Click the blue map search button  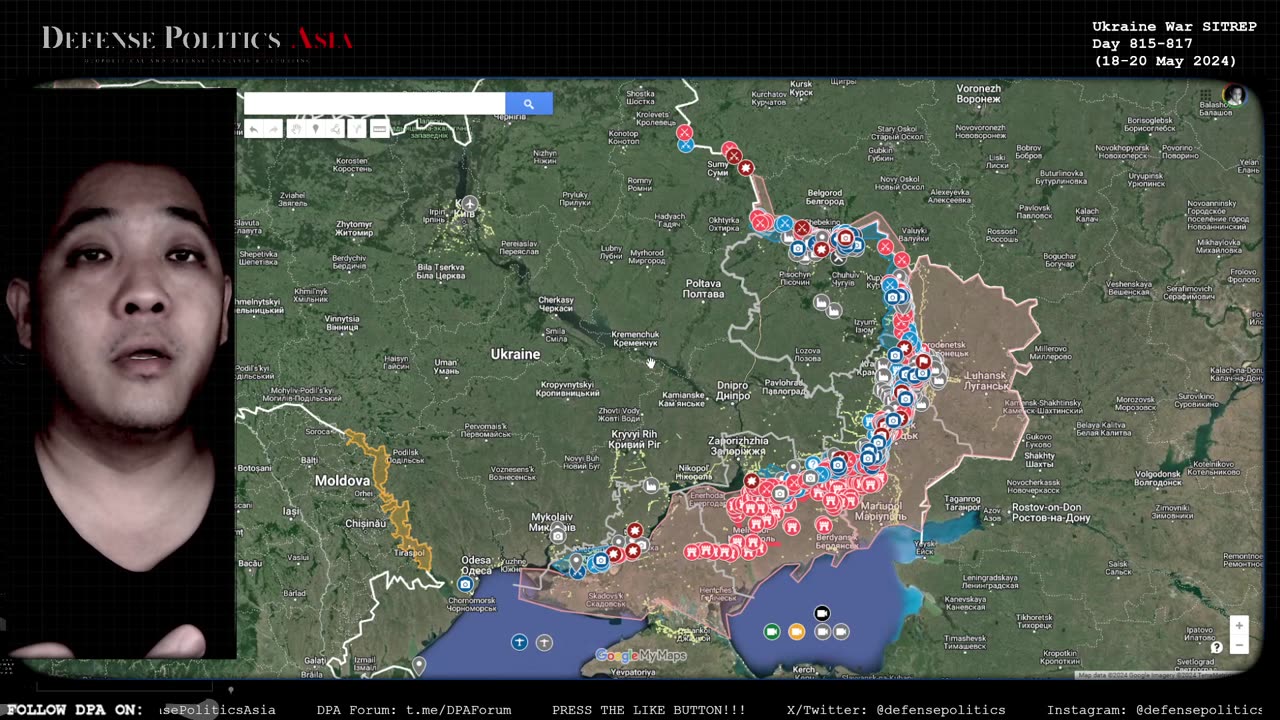pyautogui.click(x=528, y=103)
